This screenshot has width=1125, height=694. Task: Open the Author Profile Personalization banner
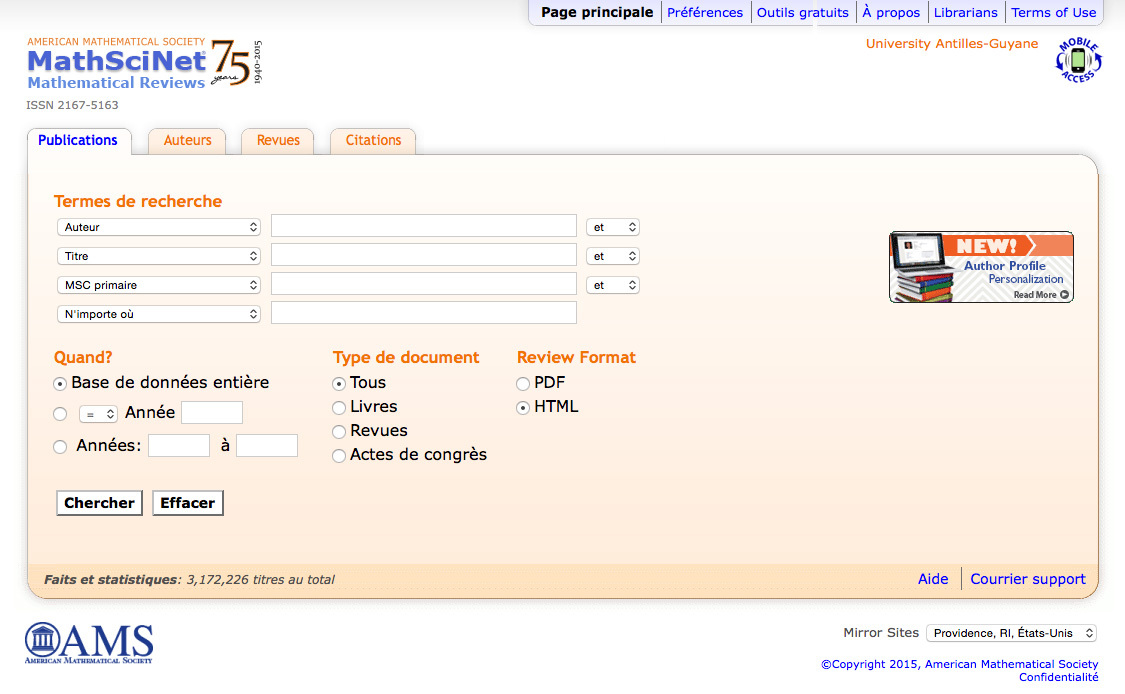[980, 267]
